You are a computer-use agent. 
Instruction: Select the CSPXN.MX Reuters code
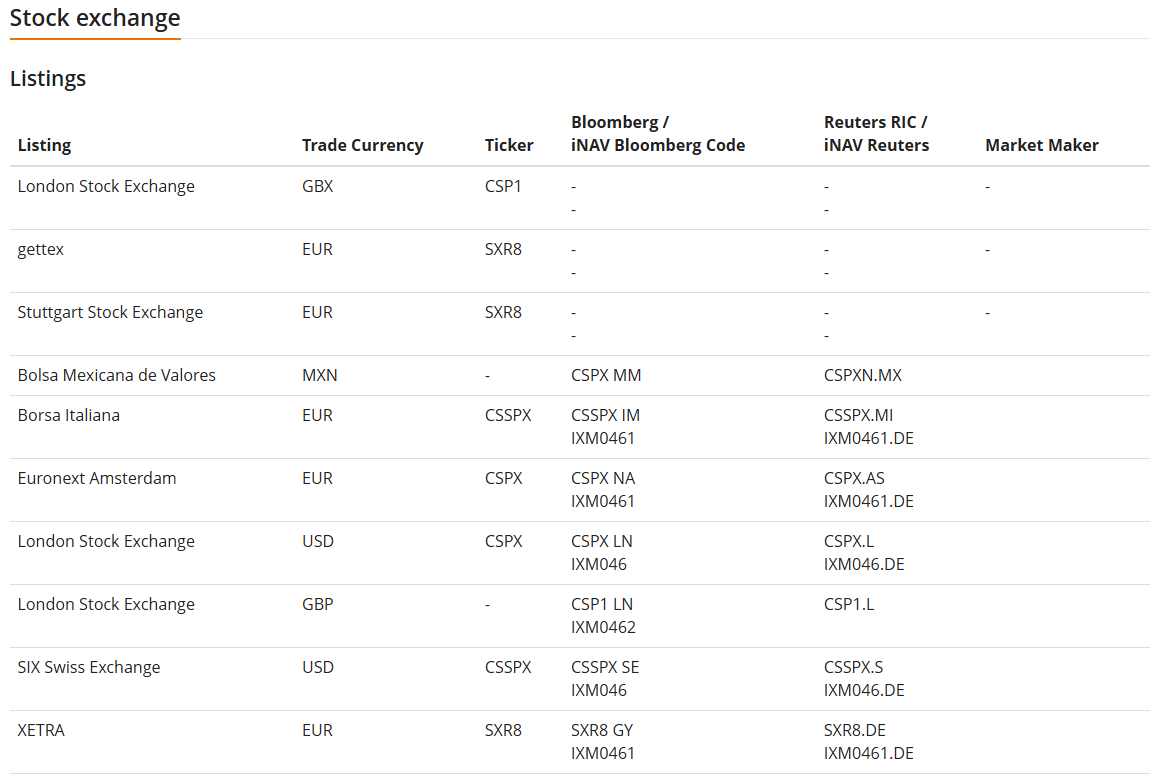863,375
